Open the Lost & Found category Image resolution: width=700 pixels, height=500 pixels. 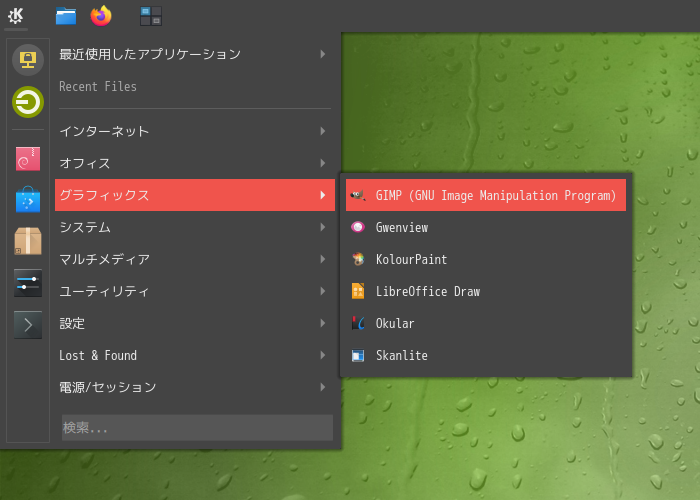(195, 355)
